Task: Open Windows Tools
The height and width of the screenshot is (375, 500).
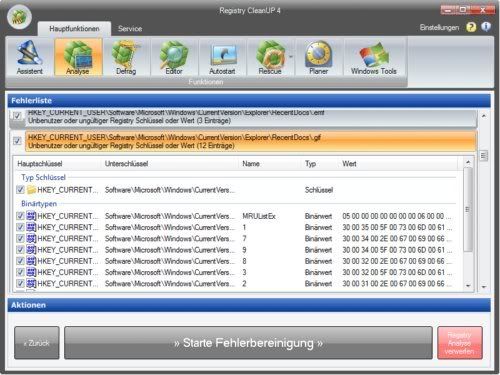Action: [374, 57]
